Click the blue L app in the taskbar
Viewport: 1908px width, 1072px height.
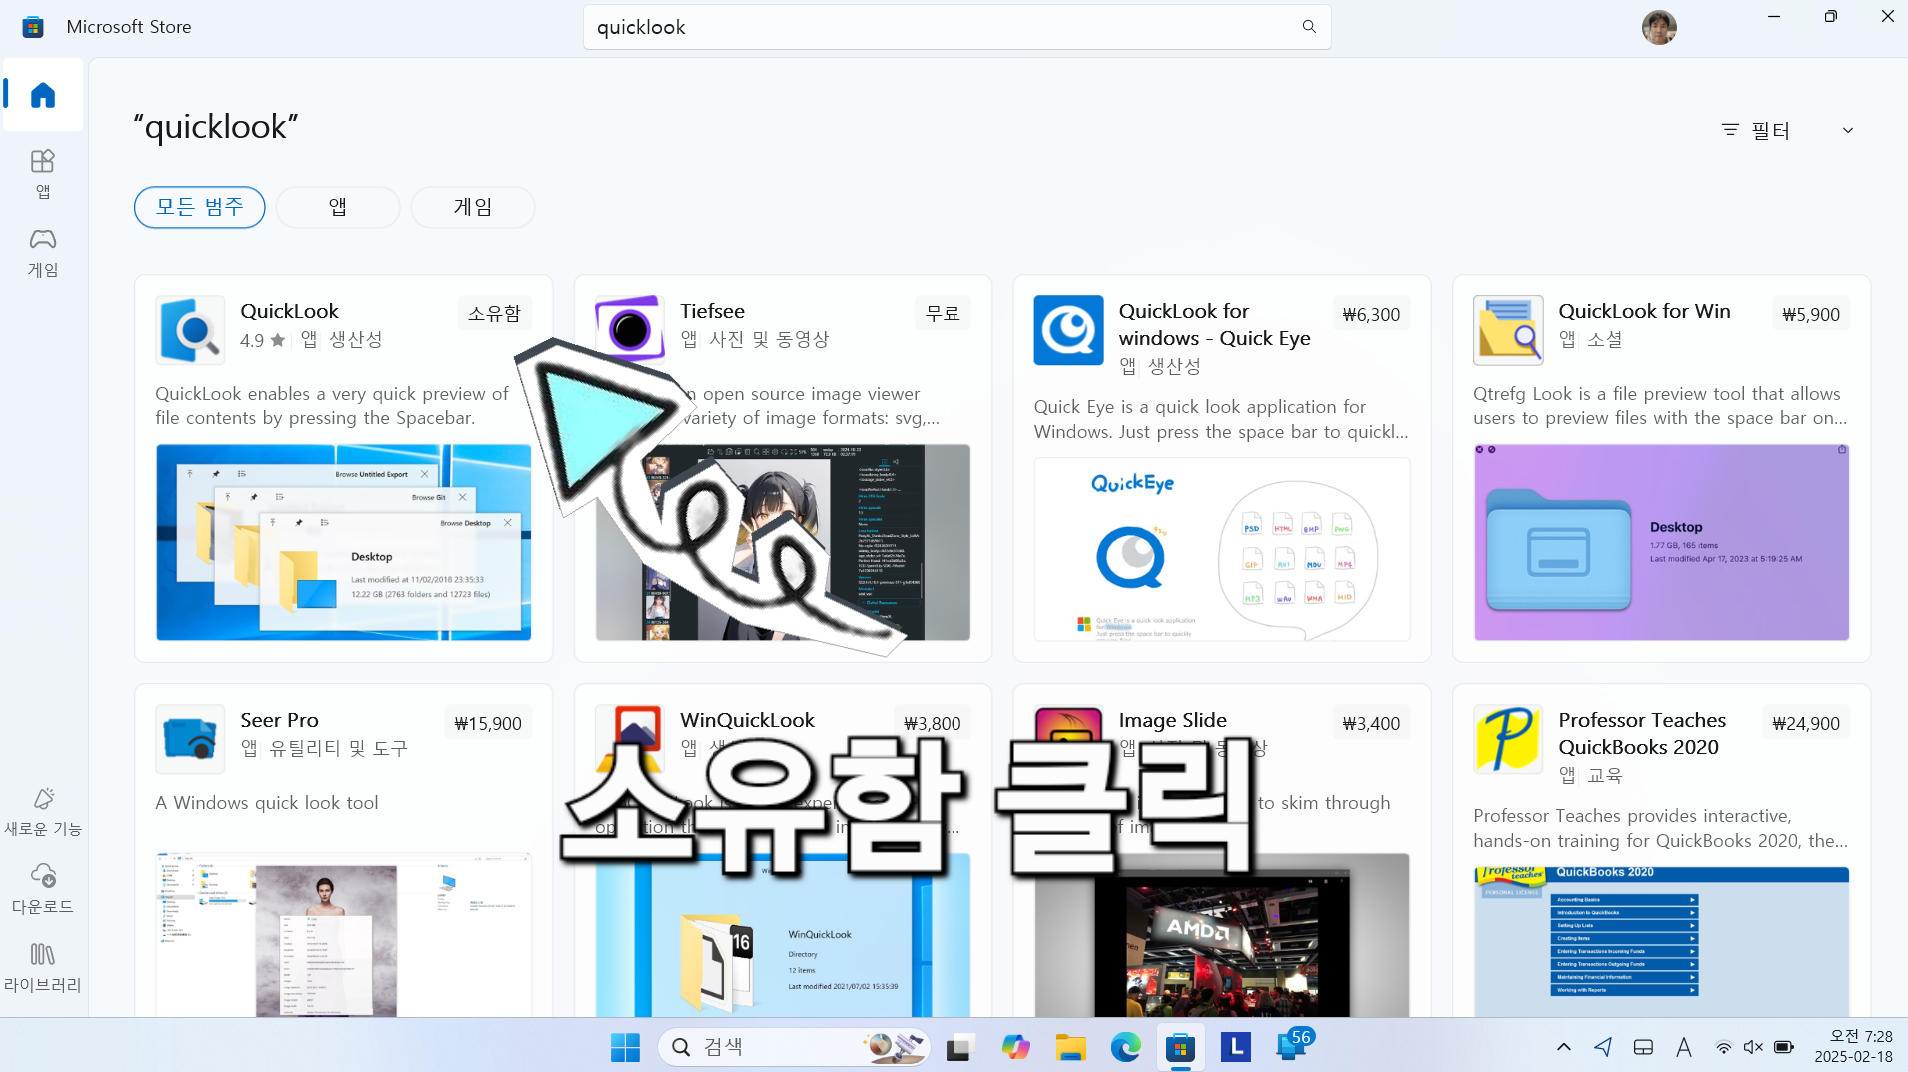coord(1236,1047)
